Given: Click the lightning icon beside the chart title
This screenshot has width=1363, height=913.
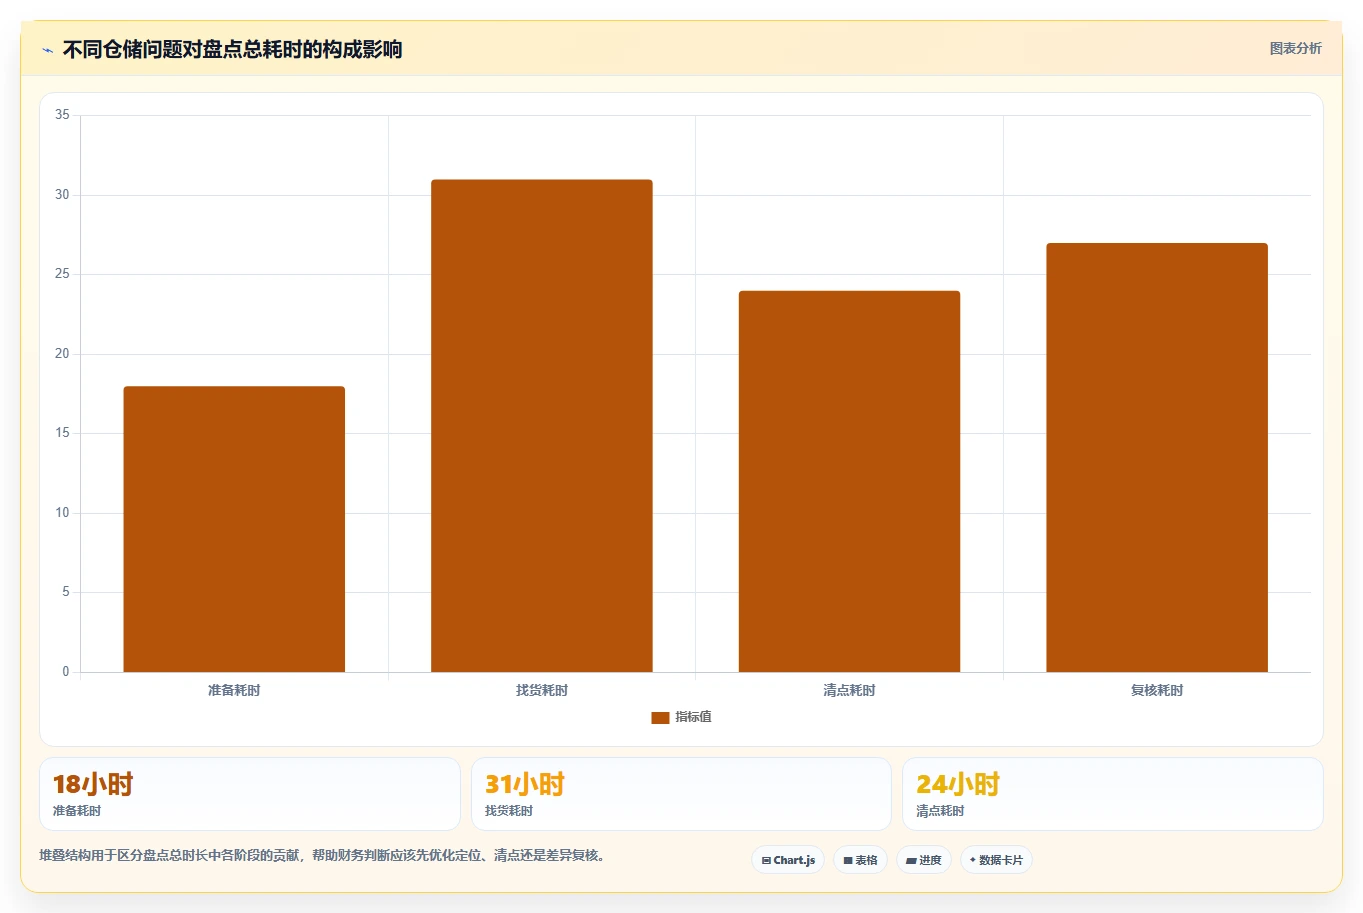Looking at the screenshot, I should point(47,50).
